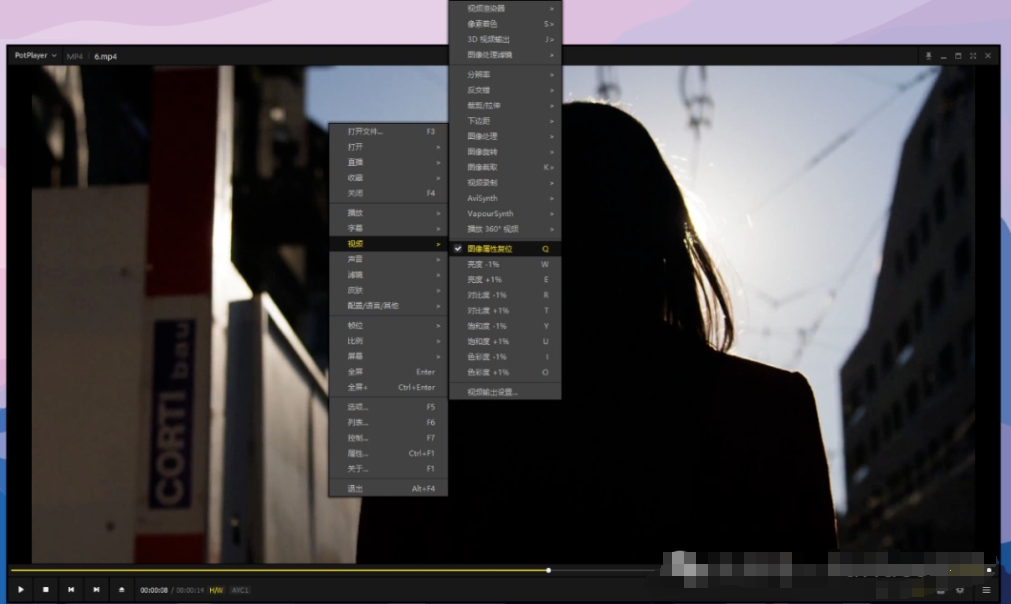Expand 直播 submenu
Image resolution: width=1011 pixels, height=604 pixels.
click(x=388, y=162)
